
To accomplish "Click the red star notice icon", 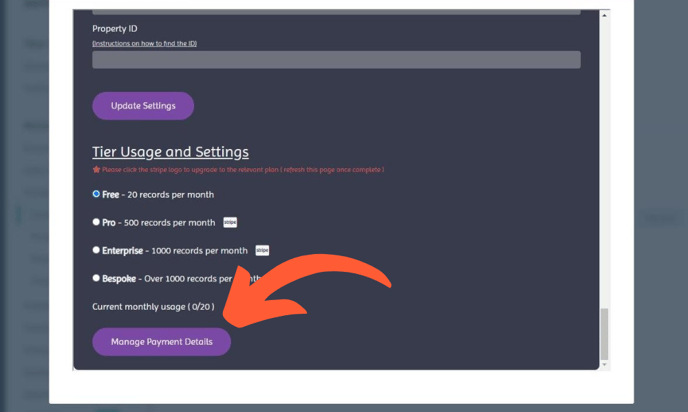I will click(96, 170).
